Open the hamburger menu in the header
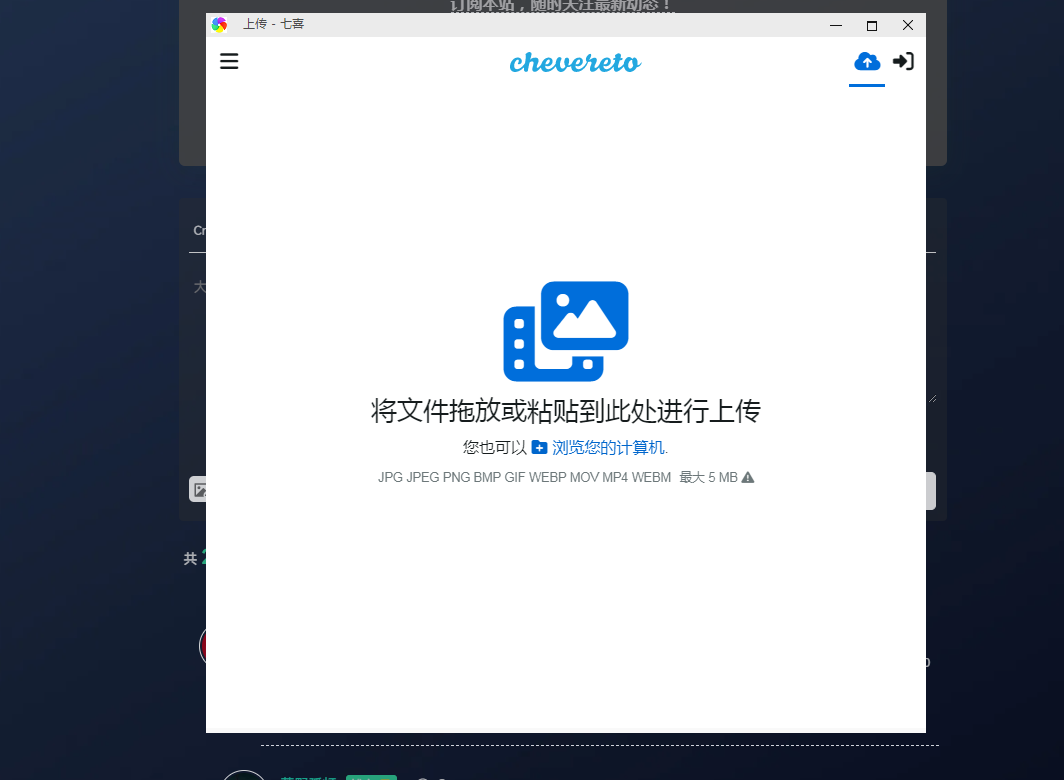 click(x=229, y=62)
